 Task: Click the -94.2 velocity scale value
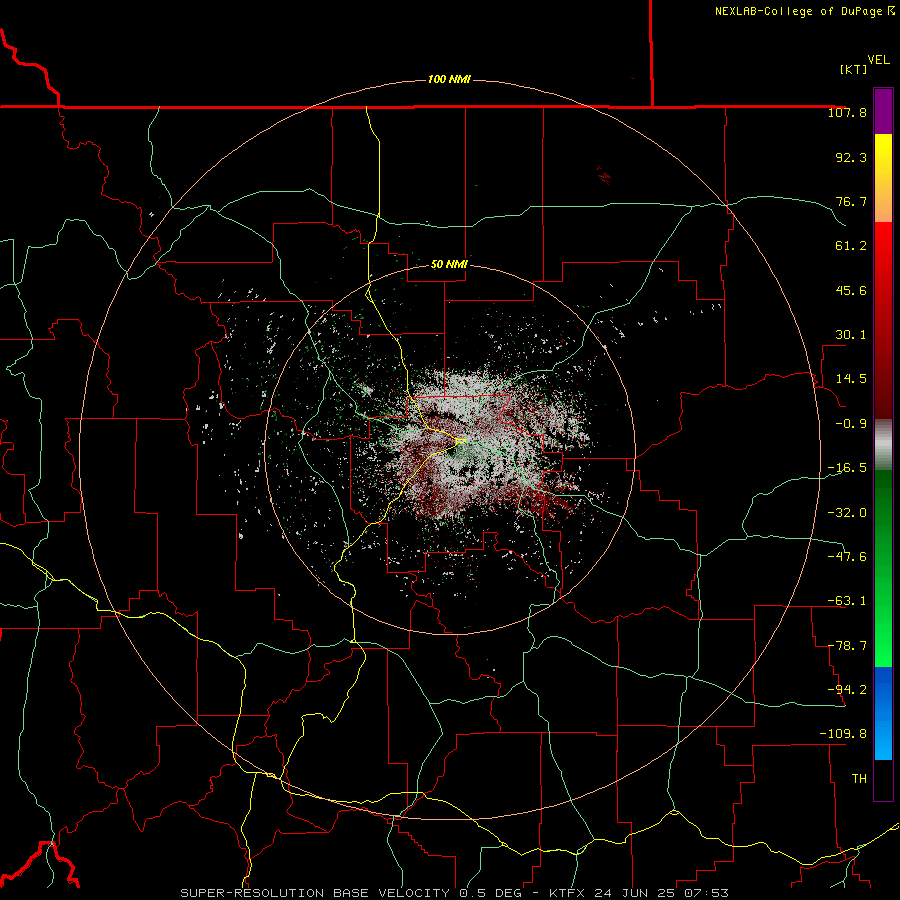pyautogui.click(x=847, y=689)
